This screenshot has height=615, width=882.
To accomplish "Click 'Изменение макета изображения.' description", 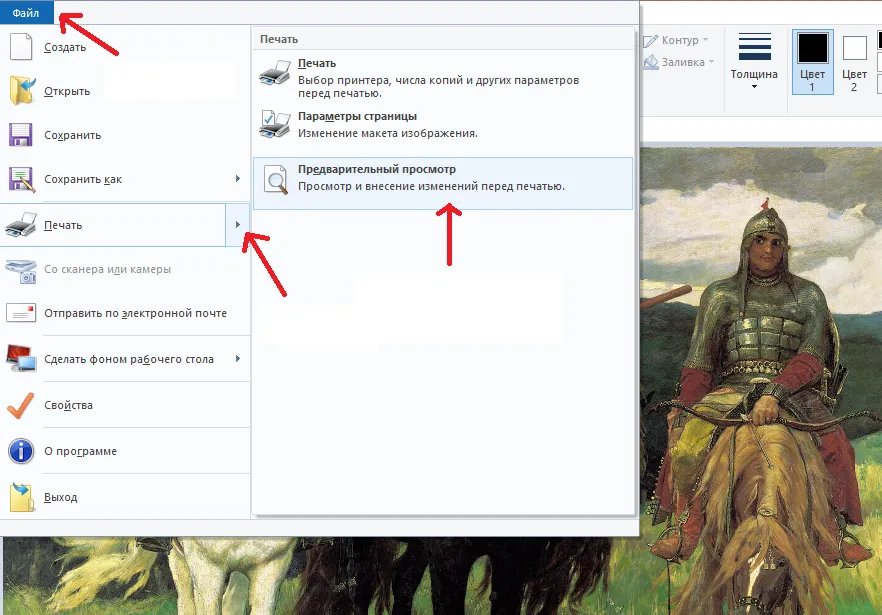I will tap(388, 133).
